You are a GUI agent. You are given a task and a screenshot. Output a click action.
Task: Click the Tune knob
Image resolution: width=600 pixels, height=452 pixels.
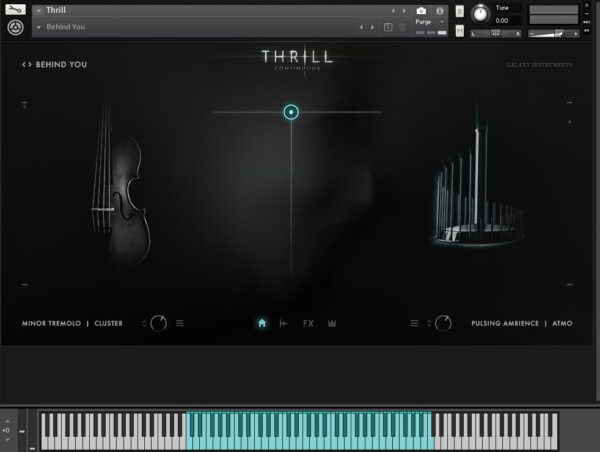(480, 14)
